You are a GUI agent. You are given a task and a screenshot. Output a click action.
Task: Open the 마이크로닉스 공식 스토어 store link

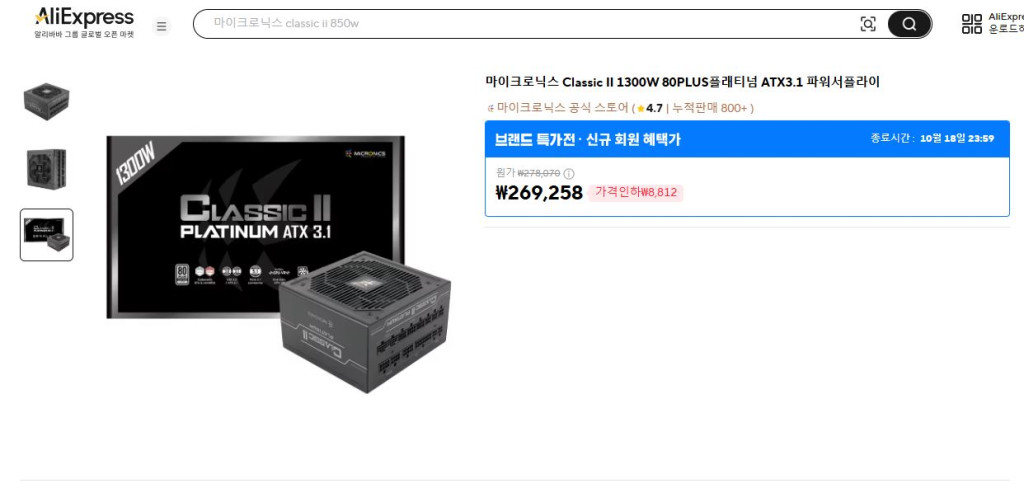point(563,108)
